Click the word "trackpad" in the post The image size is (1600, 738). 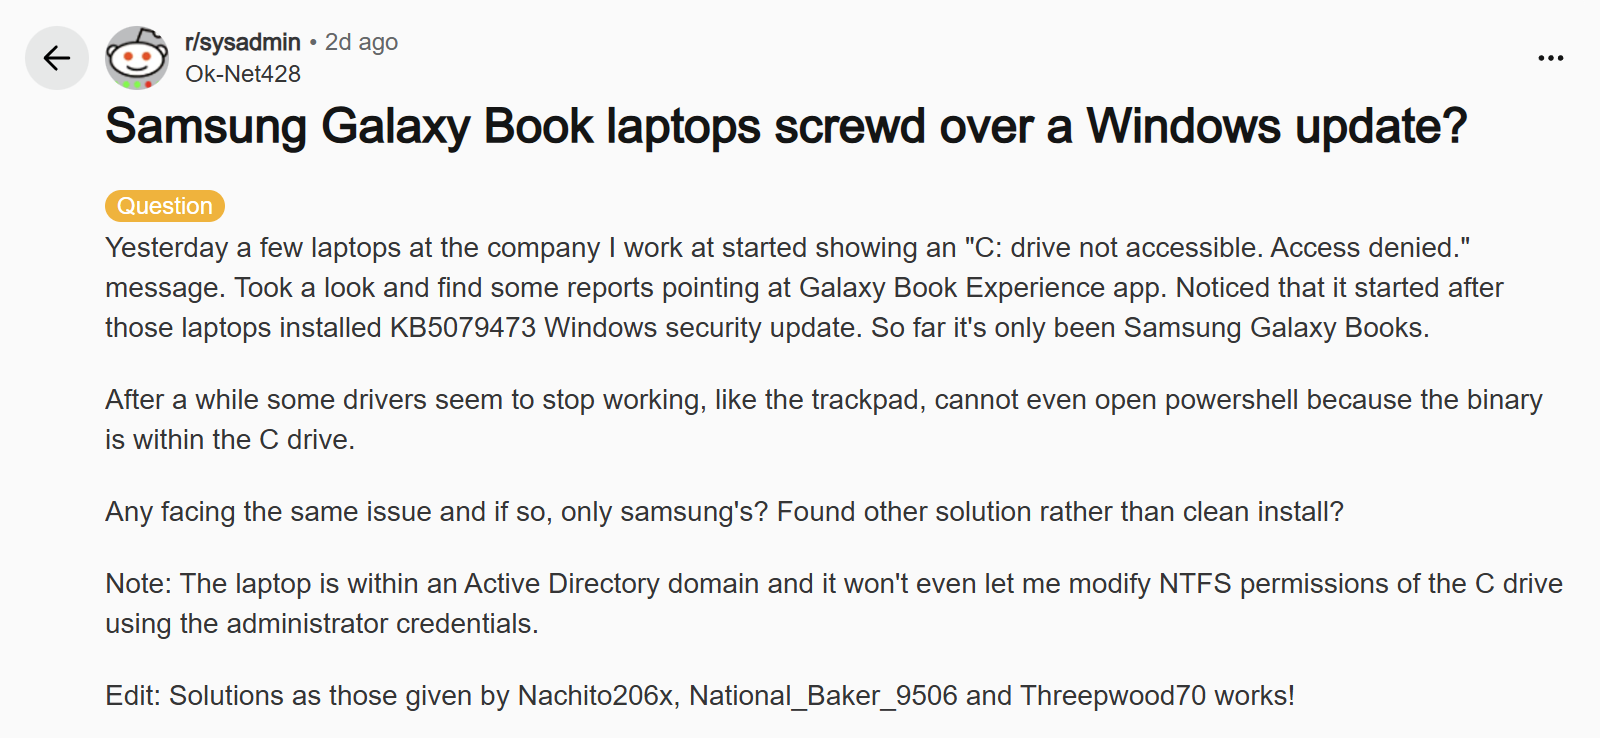(863, 400)
